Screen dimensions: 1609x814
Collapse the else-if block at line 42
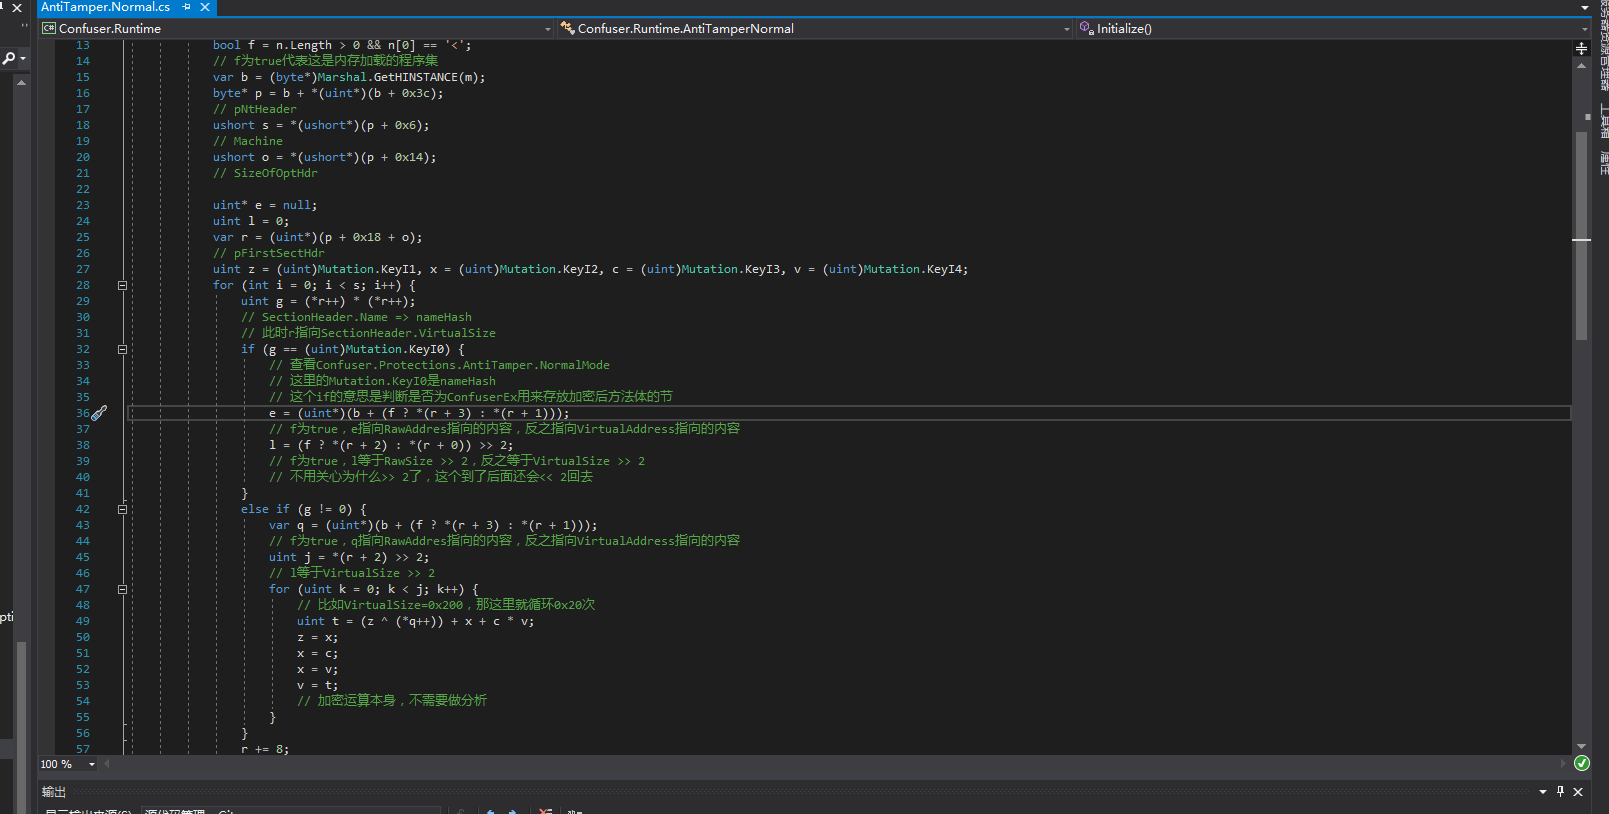(x=123, y=509)
